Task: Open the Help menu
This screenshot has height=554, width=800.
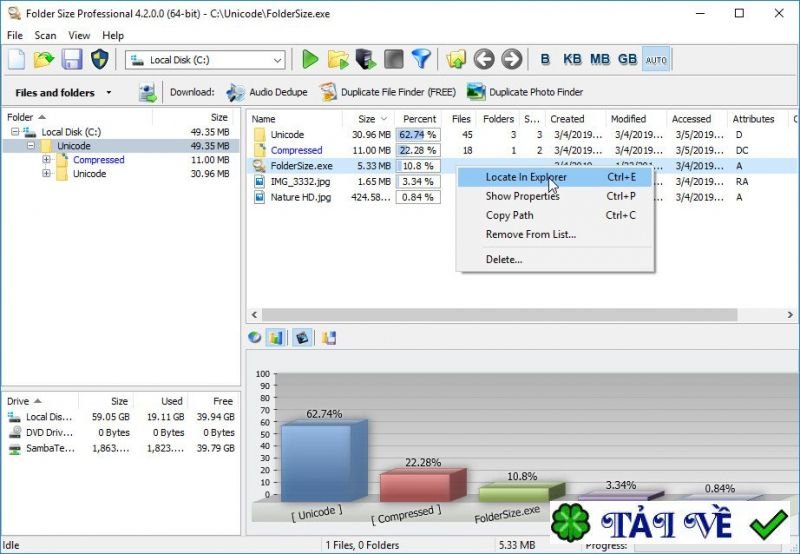Action: (x=113, y=35)
